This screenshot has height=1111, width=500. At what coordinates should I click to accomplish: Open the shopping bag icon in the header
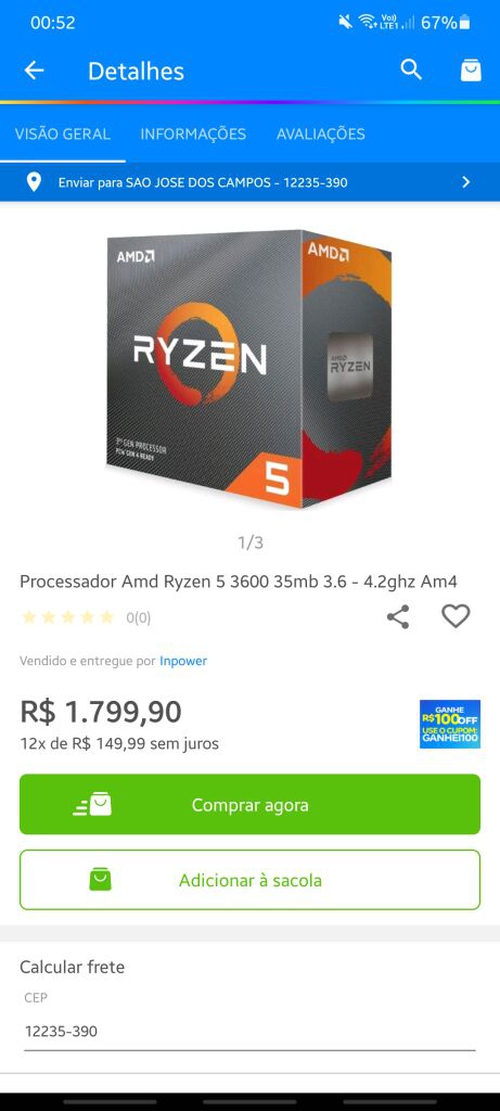(471, 70)
